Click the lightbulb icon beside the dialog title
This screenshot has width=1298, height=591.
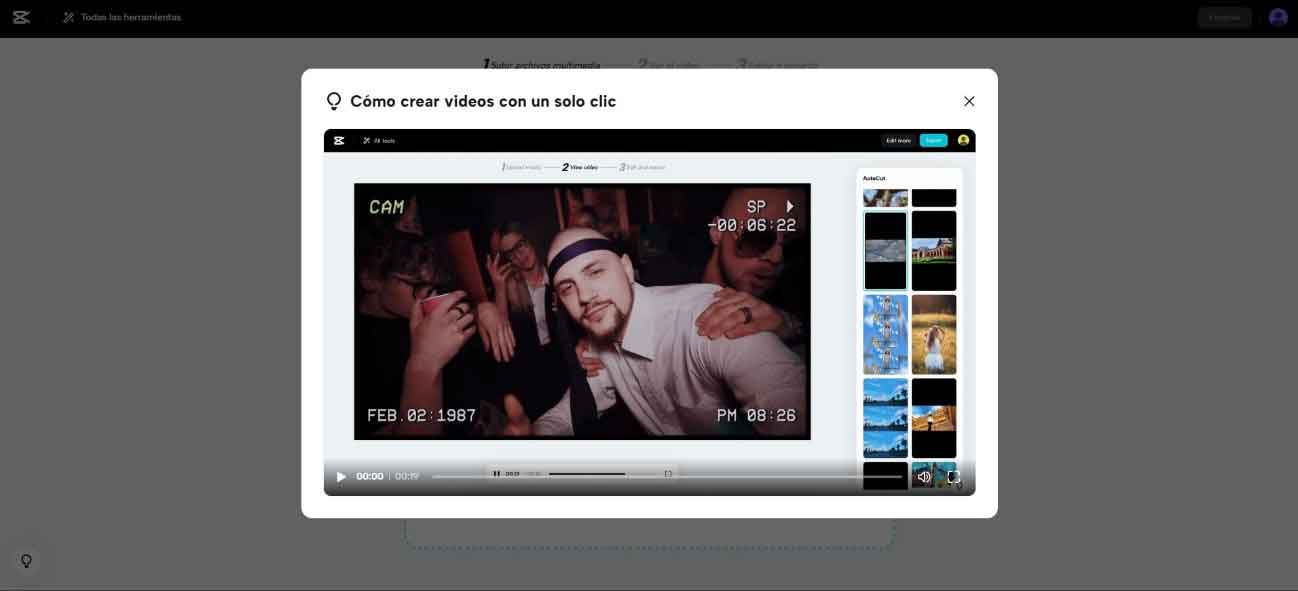(334, 101)
